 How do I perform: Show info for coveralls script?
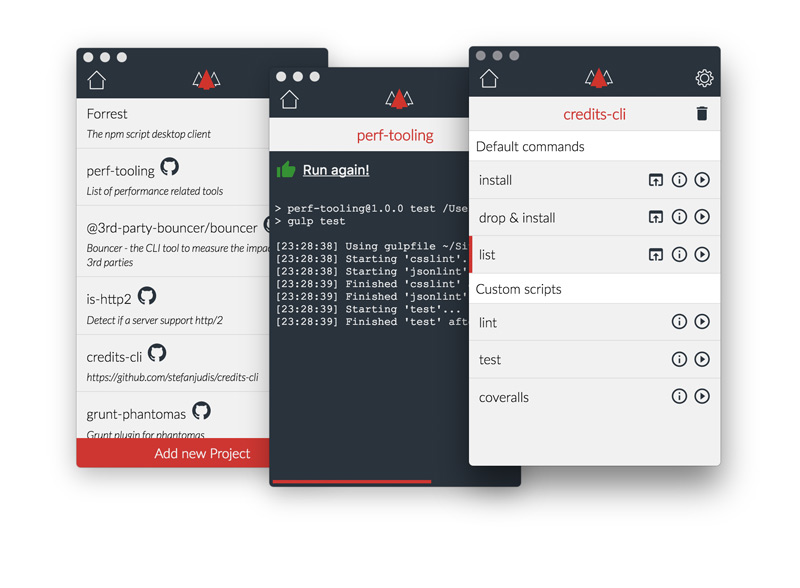679,396
